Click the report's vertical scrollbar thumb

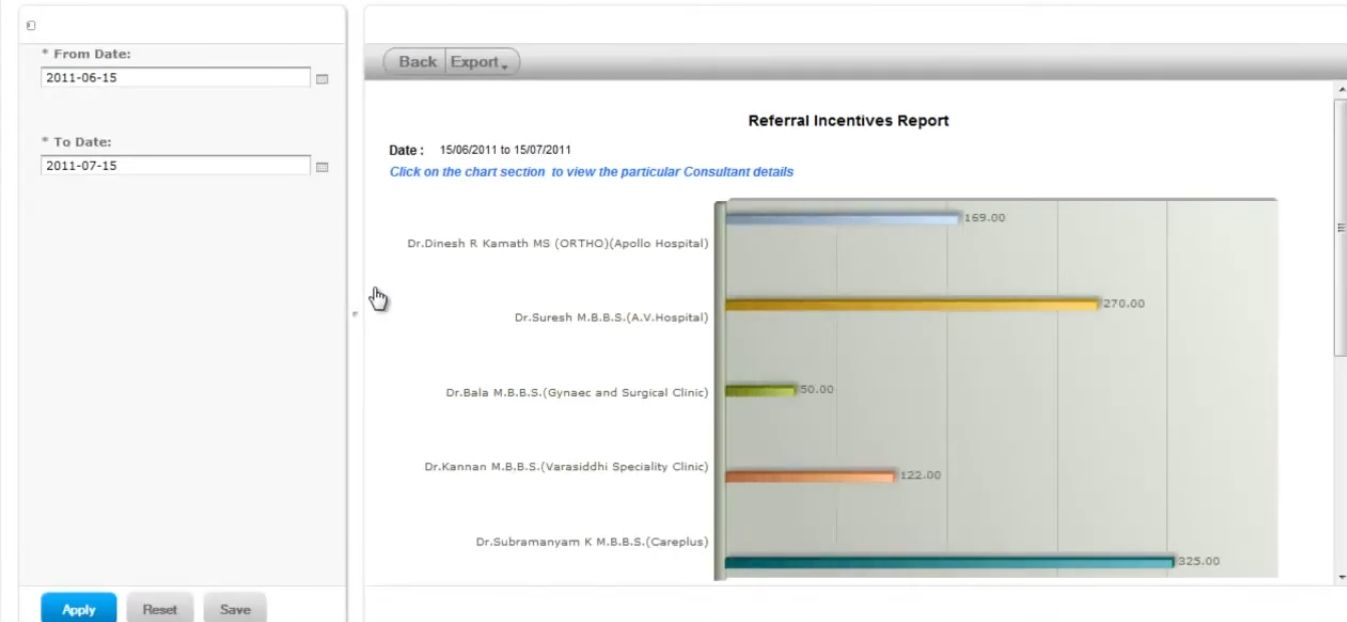[x=1341, y=226]
